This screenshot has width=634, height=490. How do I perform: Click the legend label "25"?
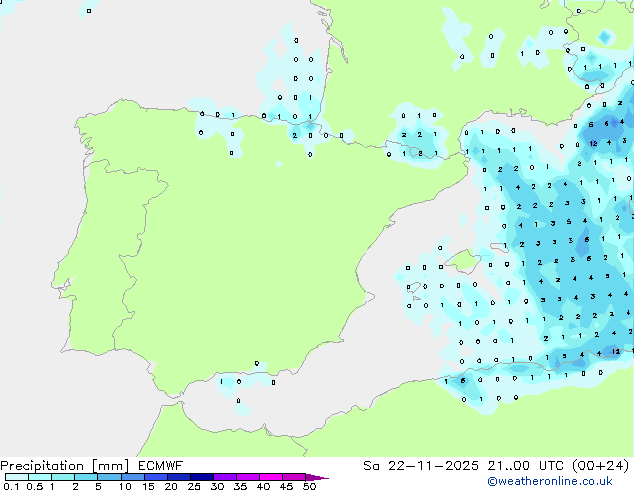point(194,486)
